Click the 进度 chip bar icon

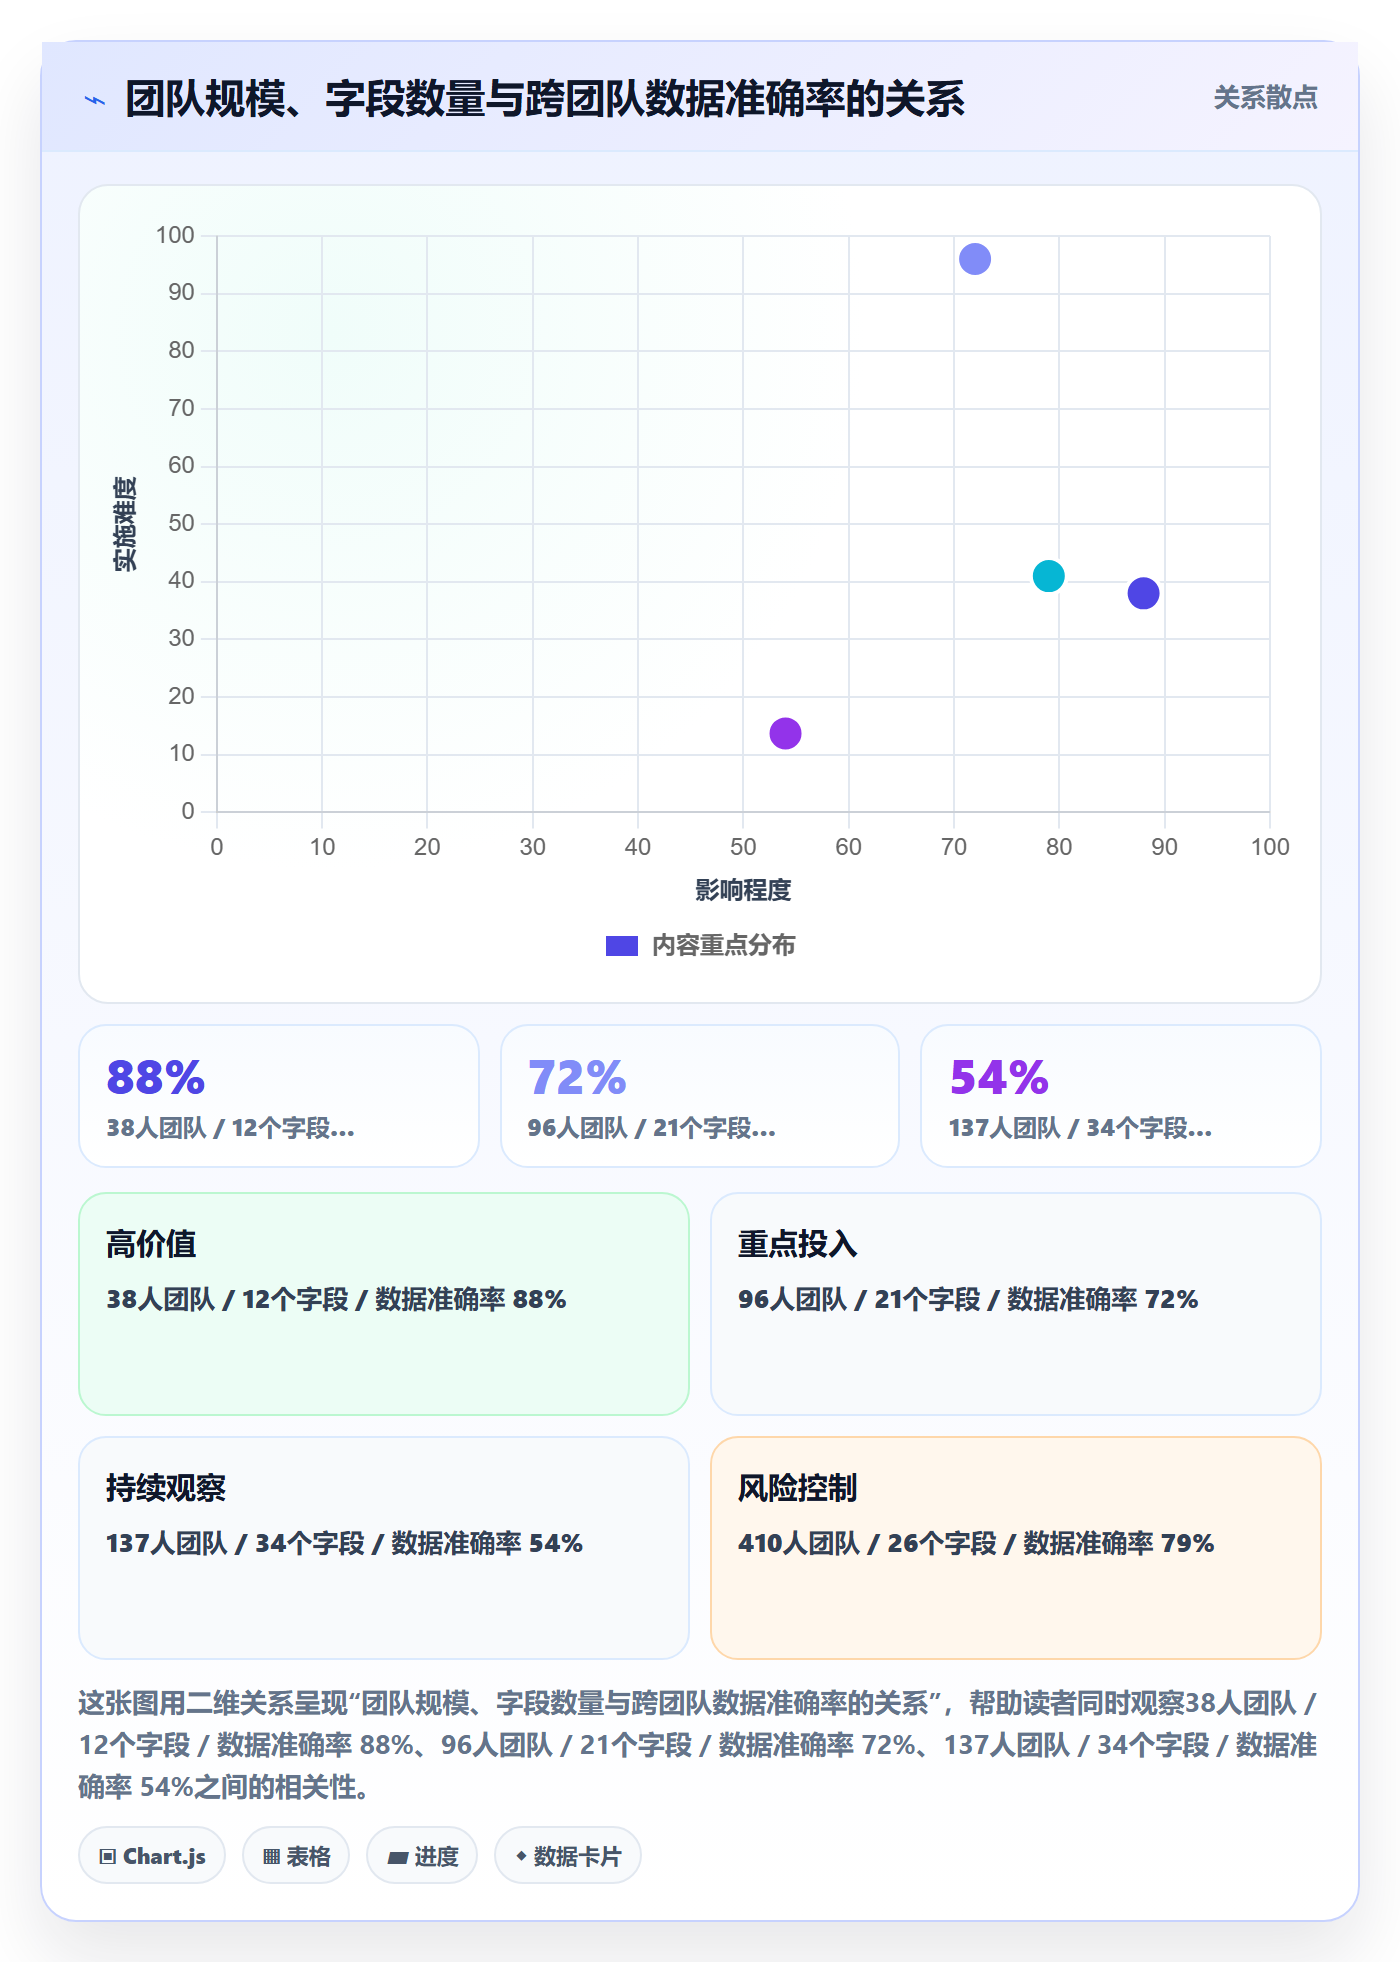pos(398,1858)
